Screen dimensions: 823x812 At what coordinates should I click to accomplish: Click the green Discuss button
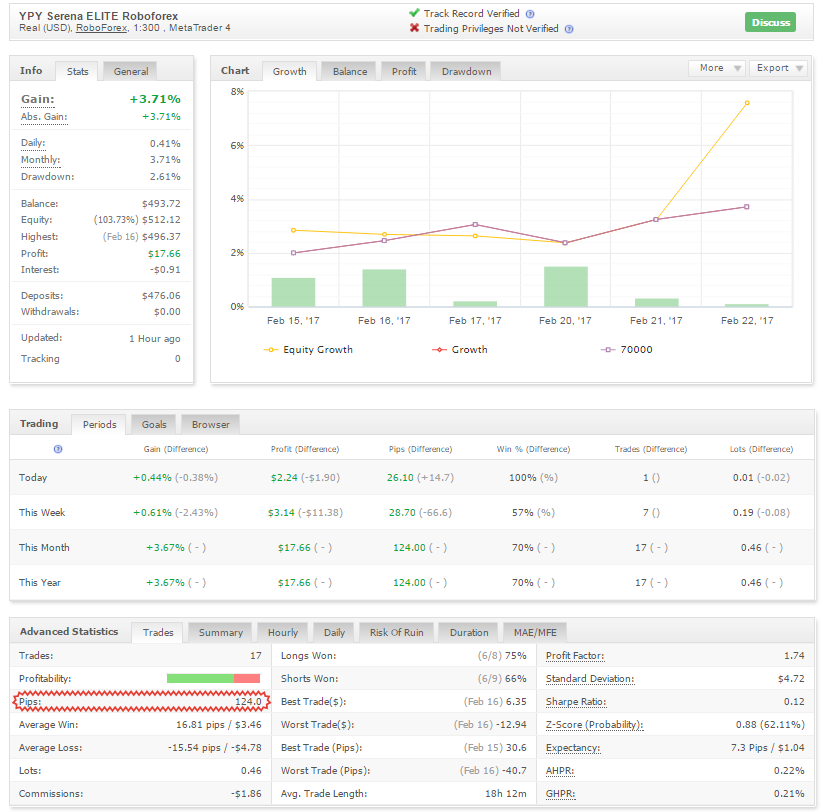click(x=771, y=23)
